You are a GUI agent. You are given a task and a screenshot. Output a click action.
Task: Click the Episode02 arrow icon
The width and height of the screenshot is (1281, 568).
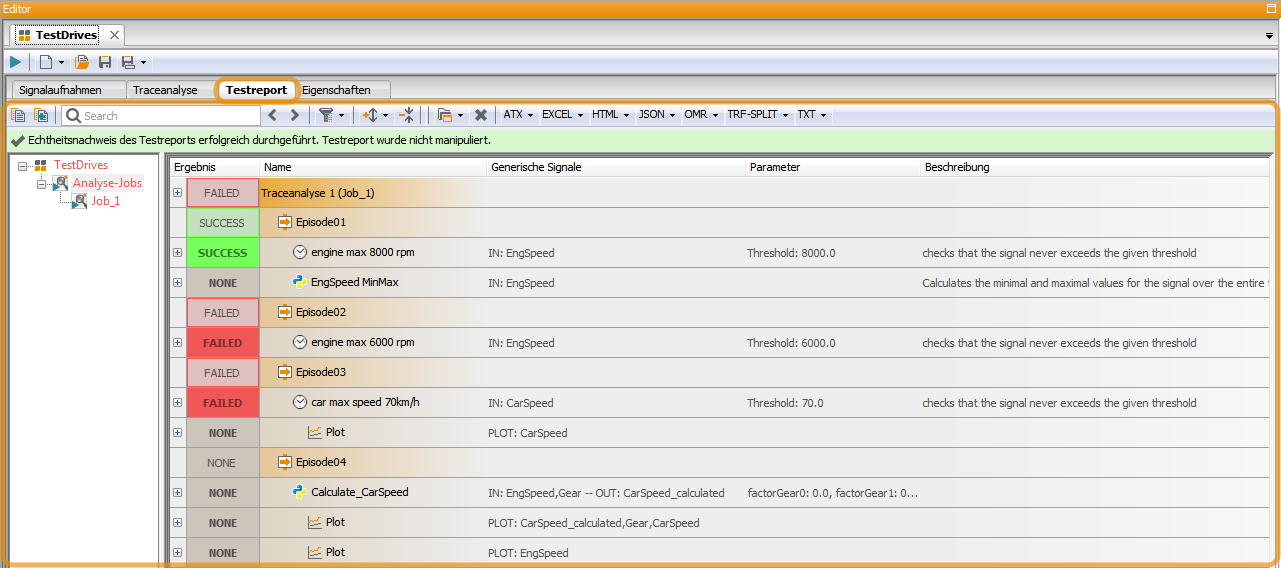click(x=284, y=312)
